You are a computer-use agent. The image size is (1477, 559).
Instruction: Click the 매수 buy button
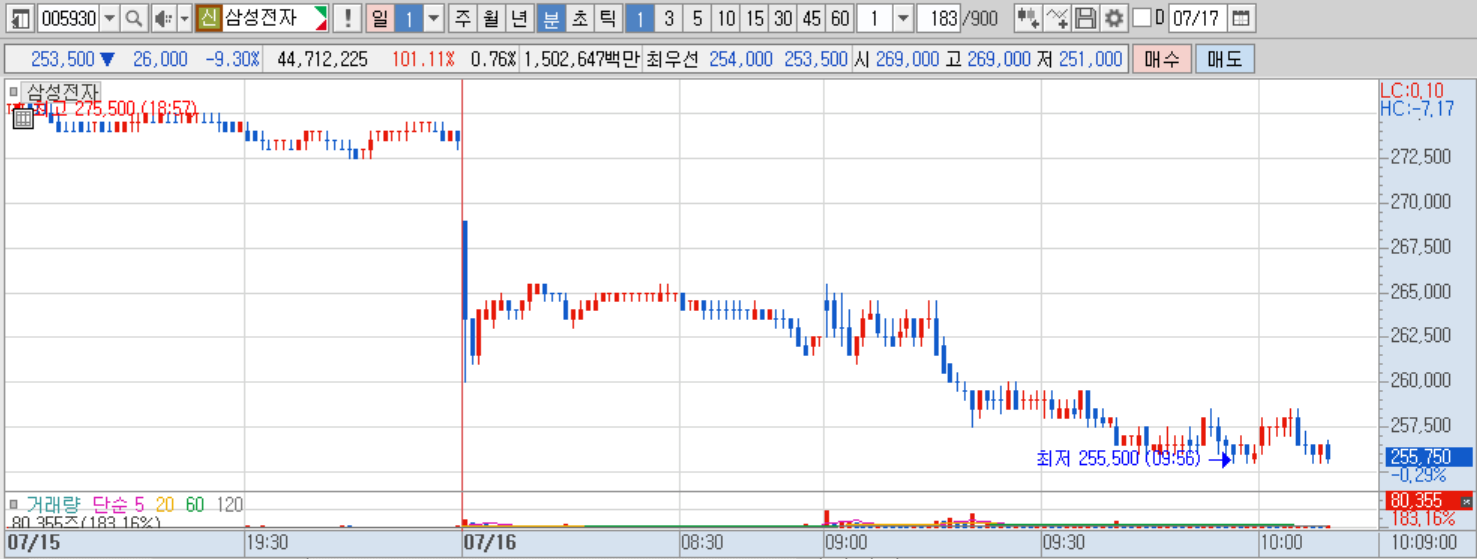pyautogui.click(x=1162, y=59)
